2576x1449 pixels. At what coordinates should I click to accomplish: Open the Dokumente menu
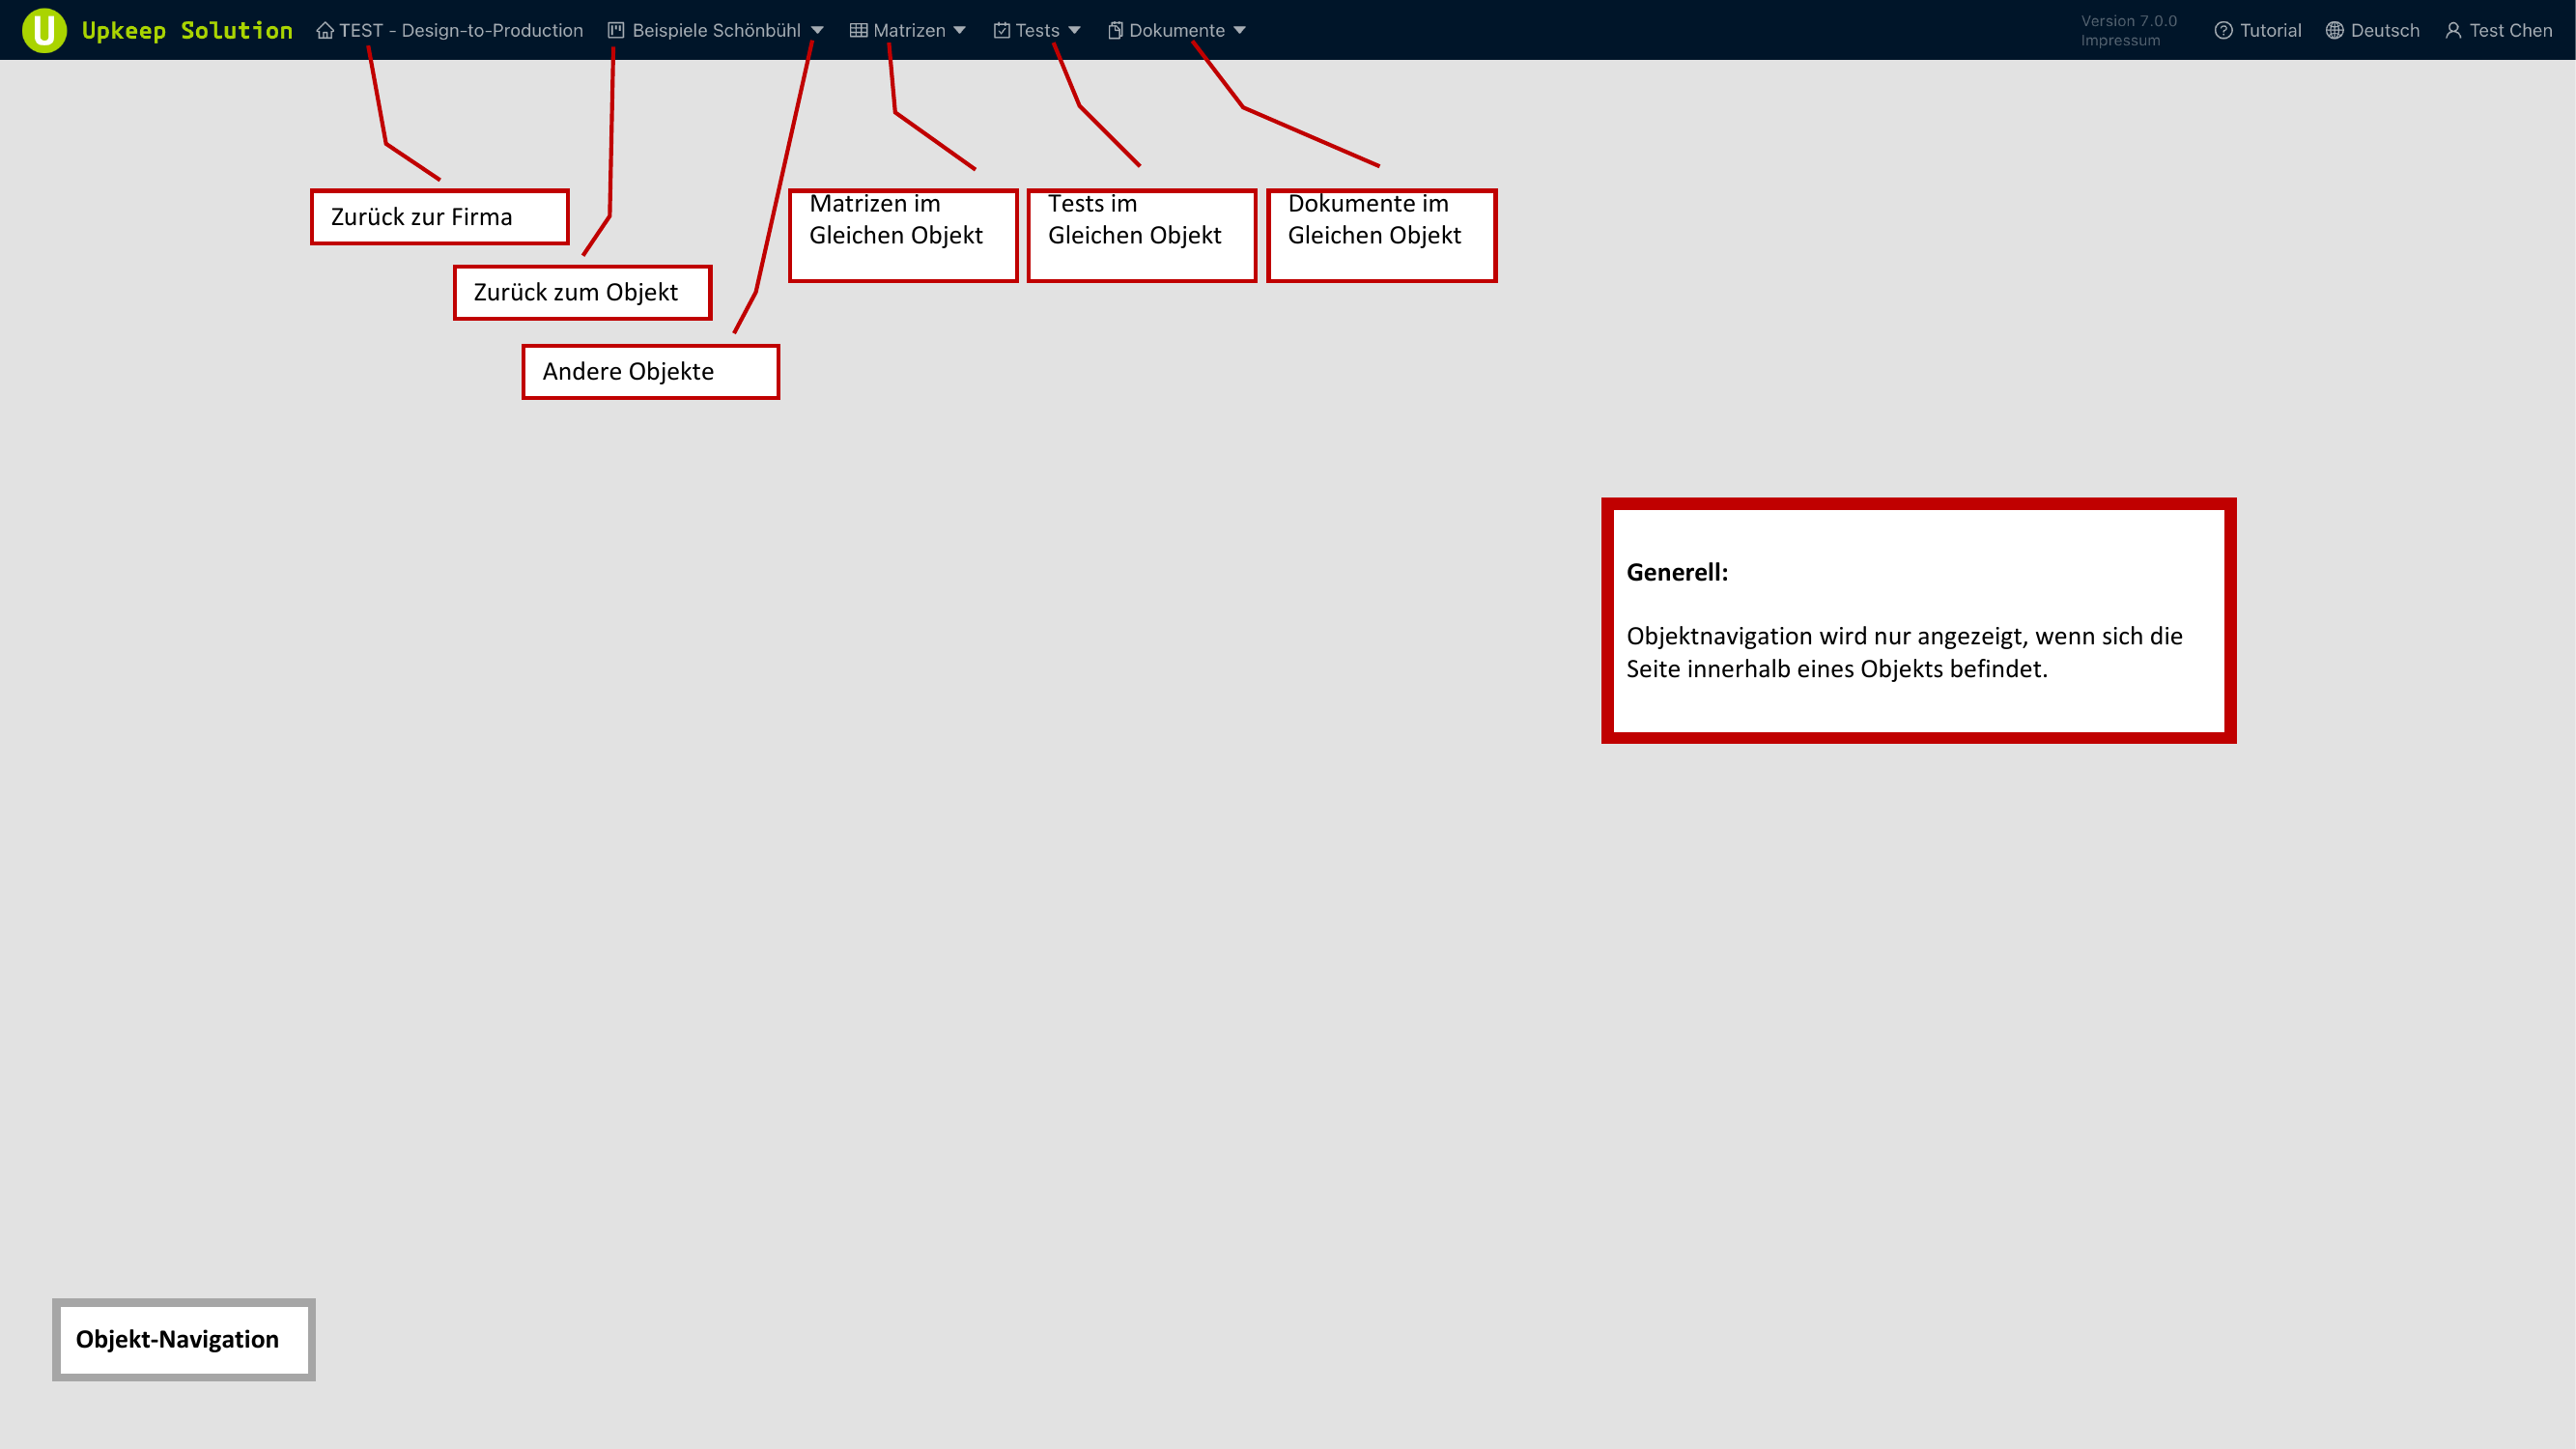1176,31
